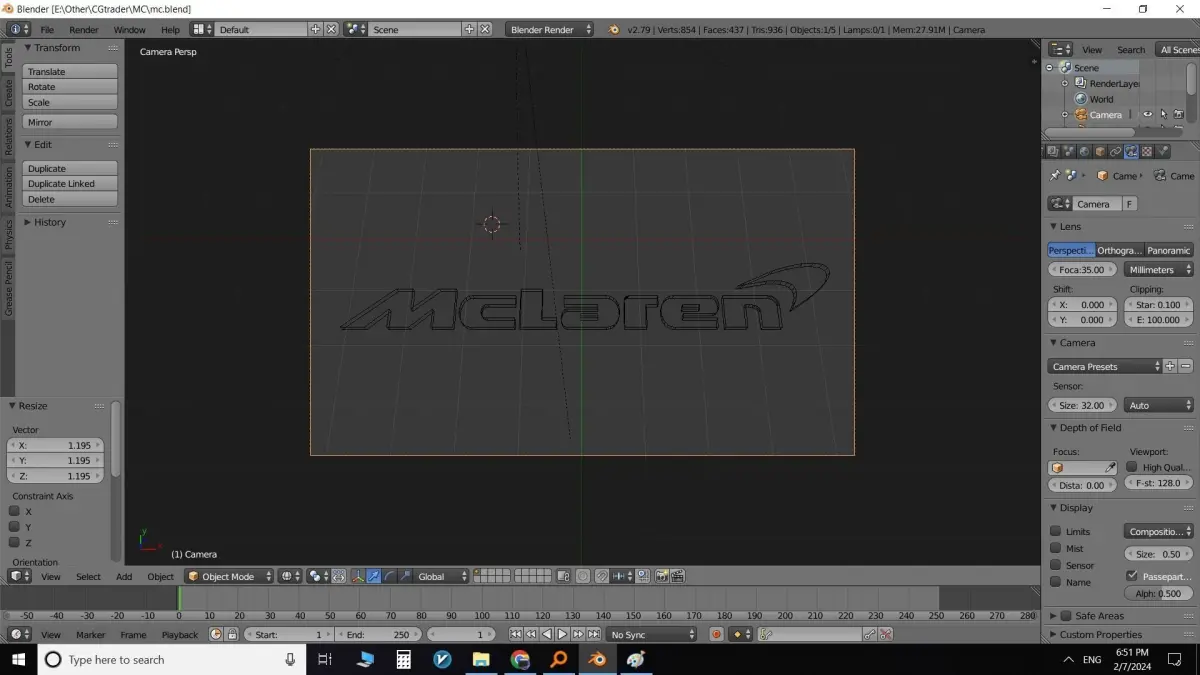Click the red auto-keyframe record button
Screen dimensions: 1200x675
716,634
